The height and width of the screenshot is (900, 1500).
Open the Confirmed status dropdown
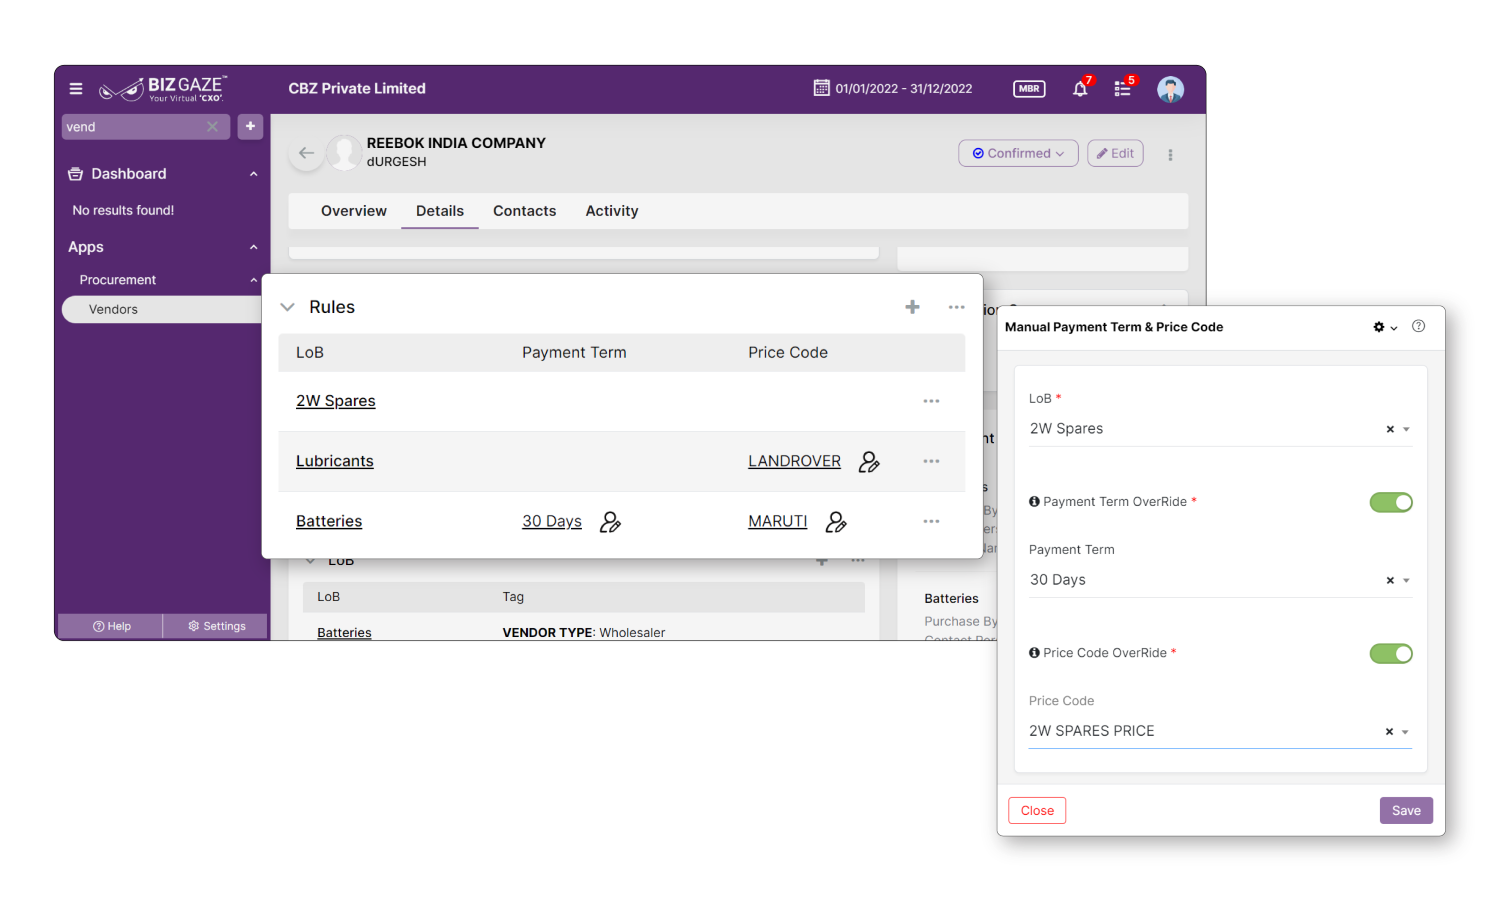tap(1018, 153)
